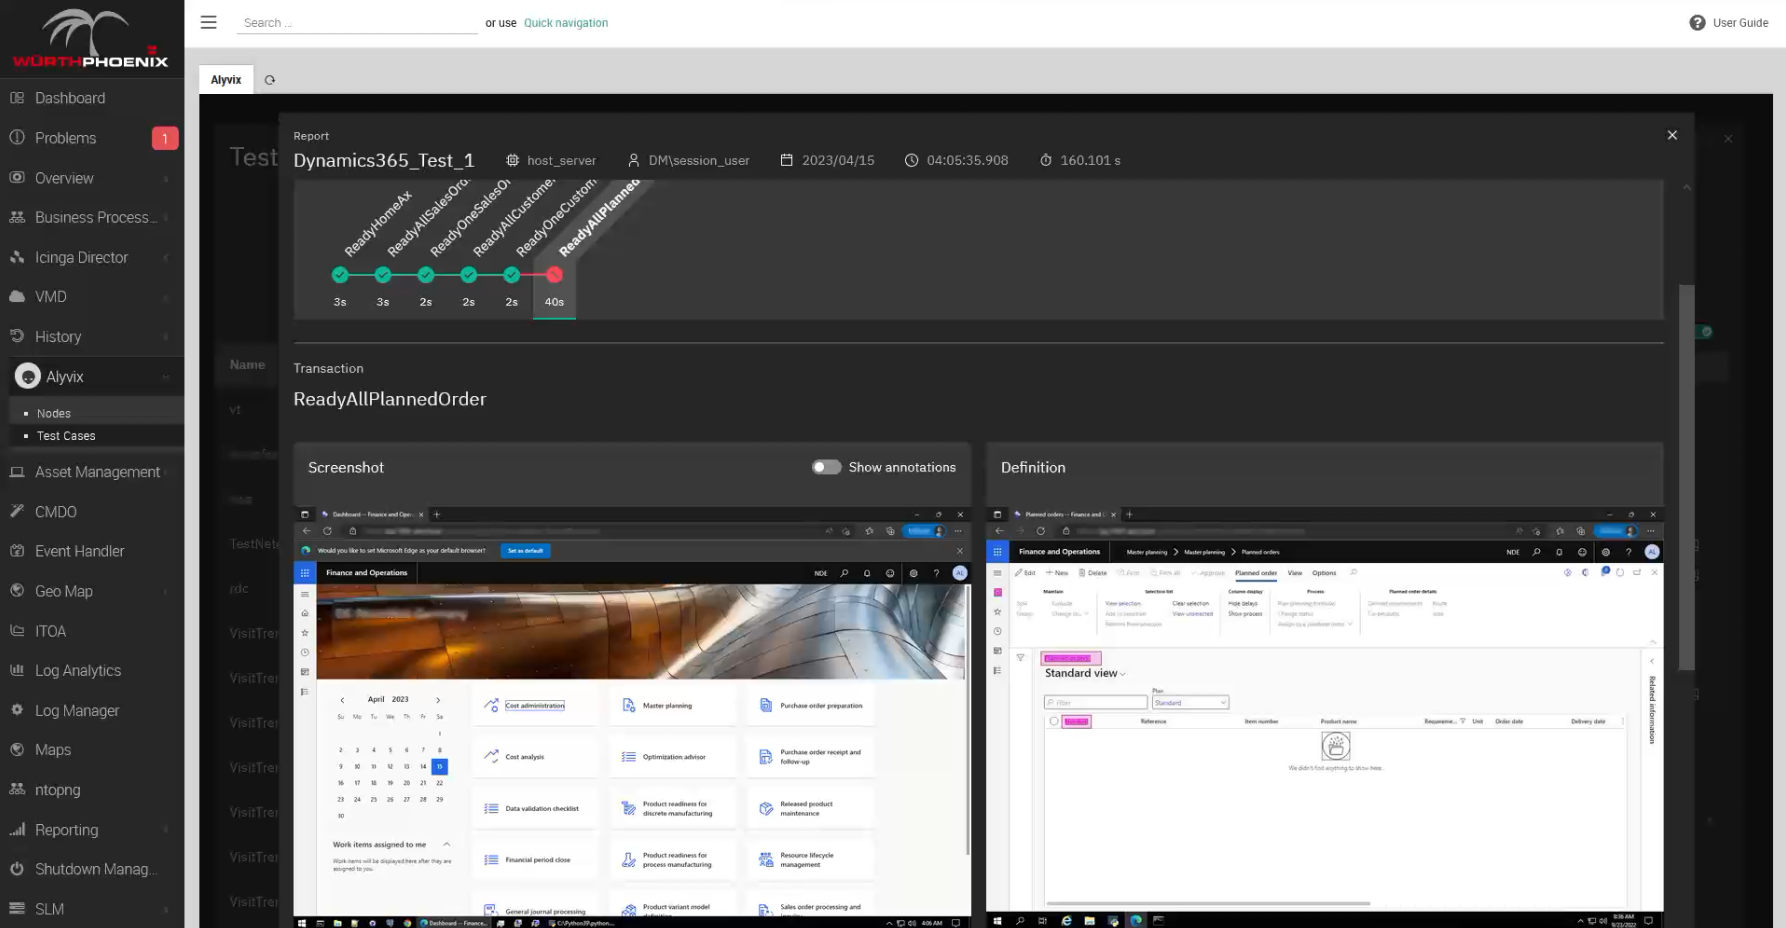This screenshot has height=928, width=1786.
Task: Click the SLM icon in sidebar
Action: [17, 908]
